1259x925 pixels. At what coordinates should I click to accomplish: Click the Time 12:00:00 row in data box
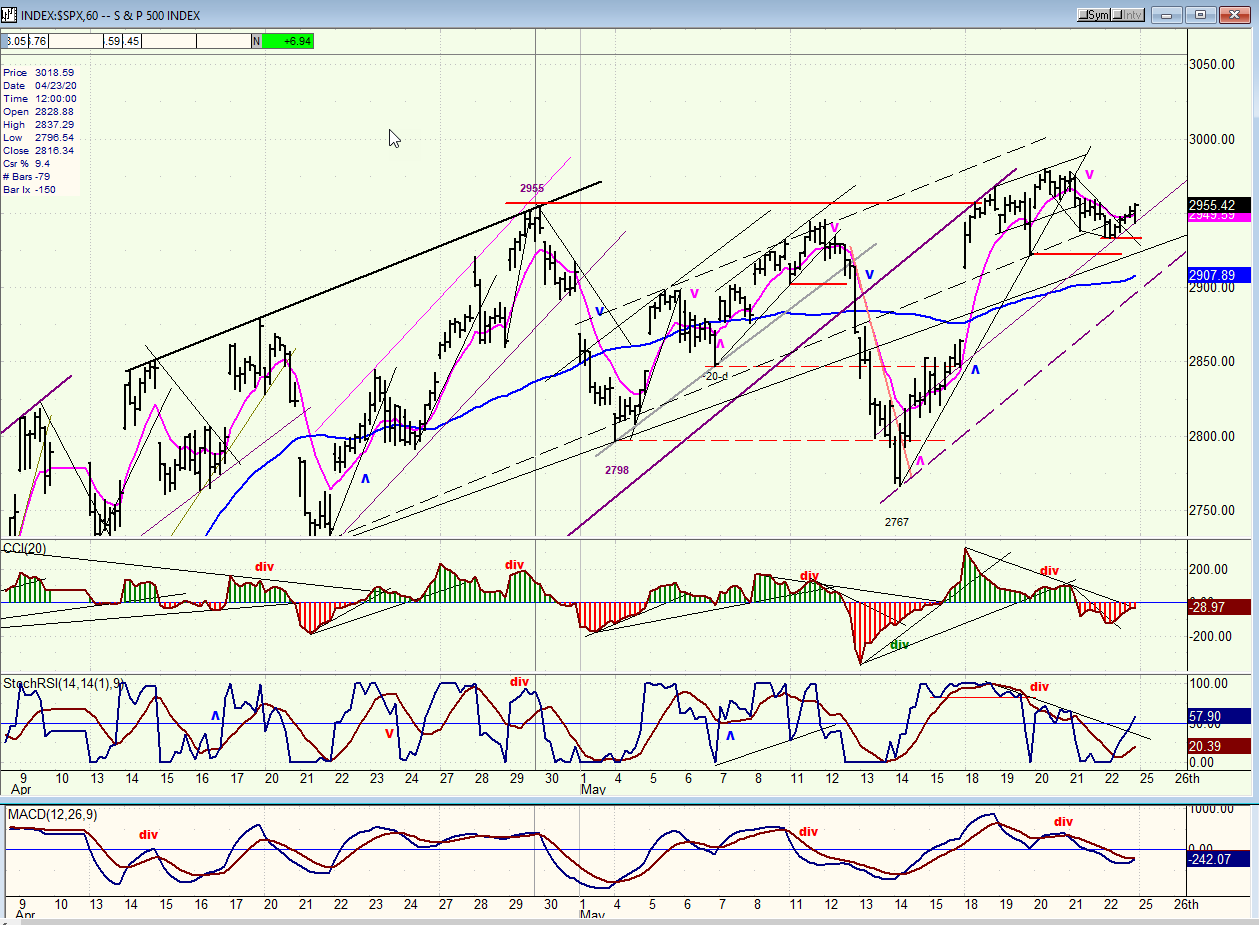pos(38,99)
